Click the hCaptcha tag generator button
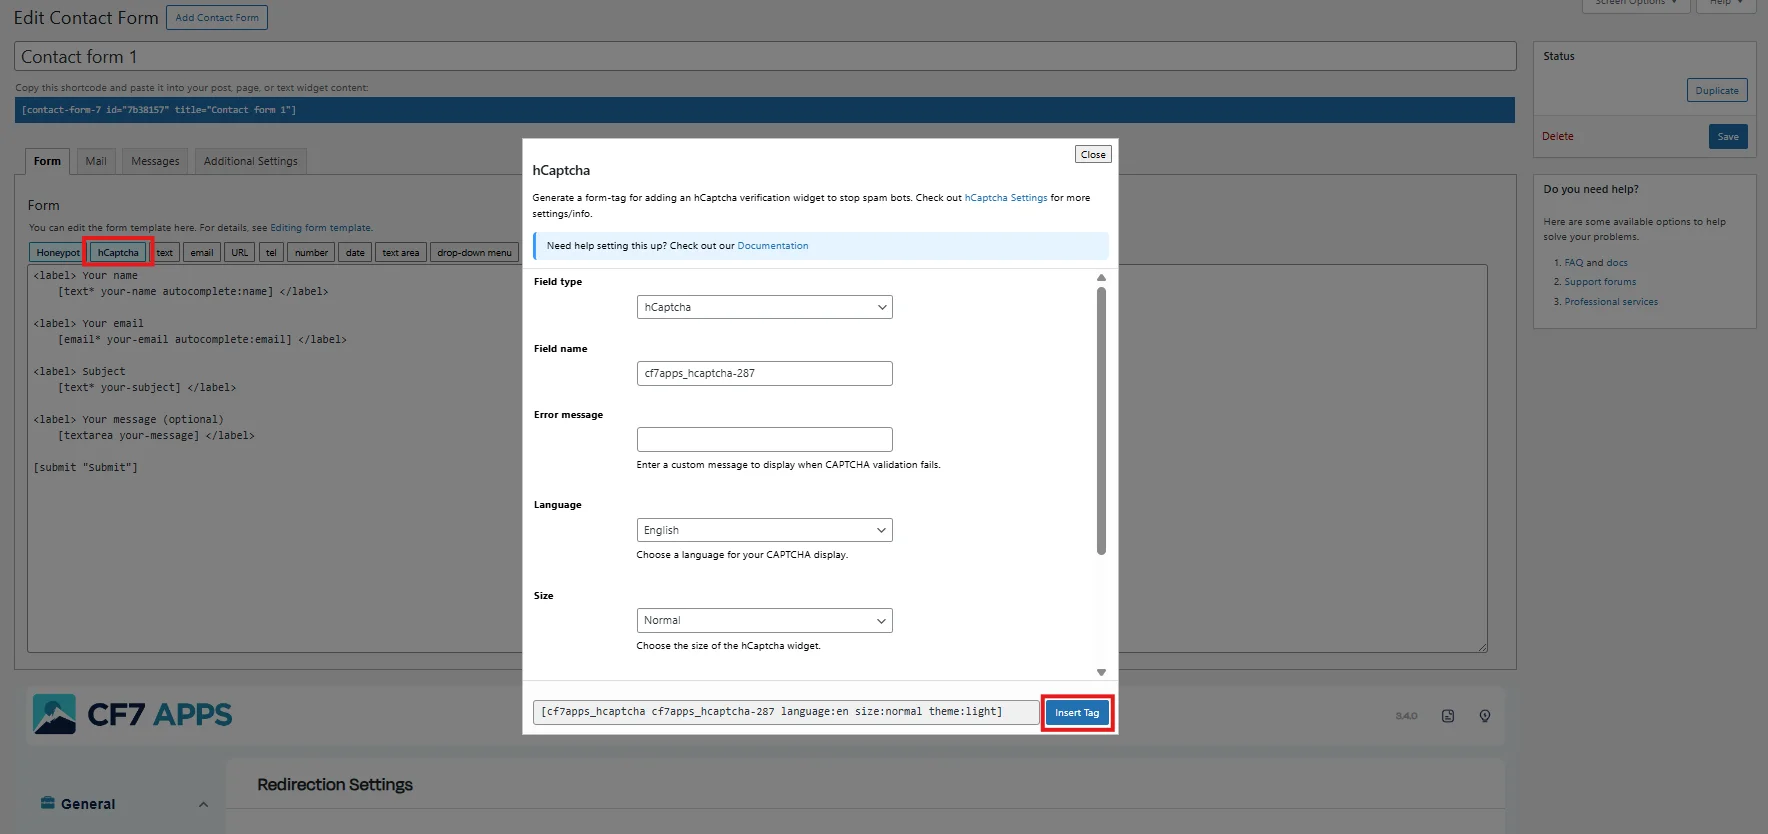This screenshot has width=1768, height=834. click(118, 253)
